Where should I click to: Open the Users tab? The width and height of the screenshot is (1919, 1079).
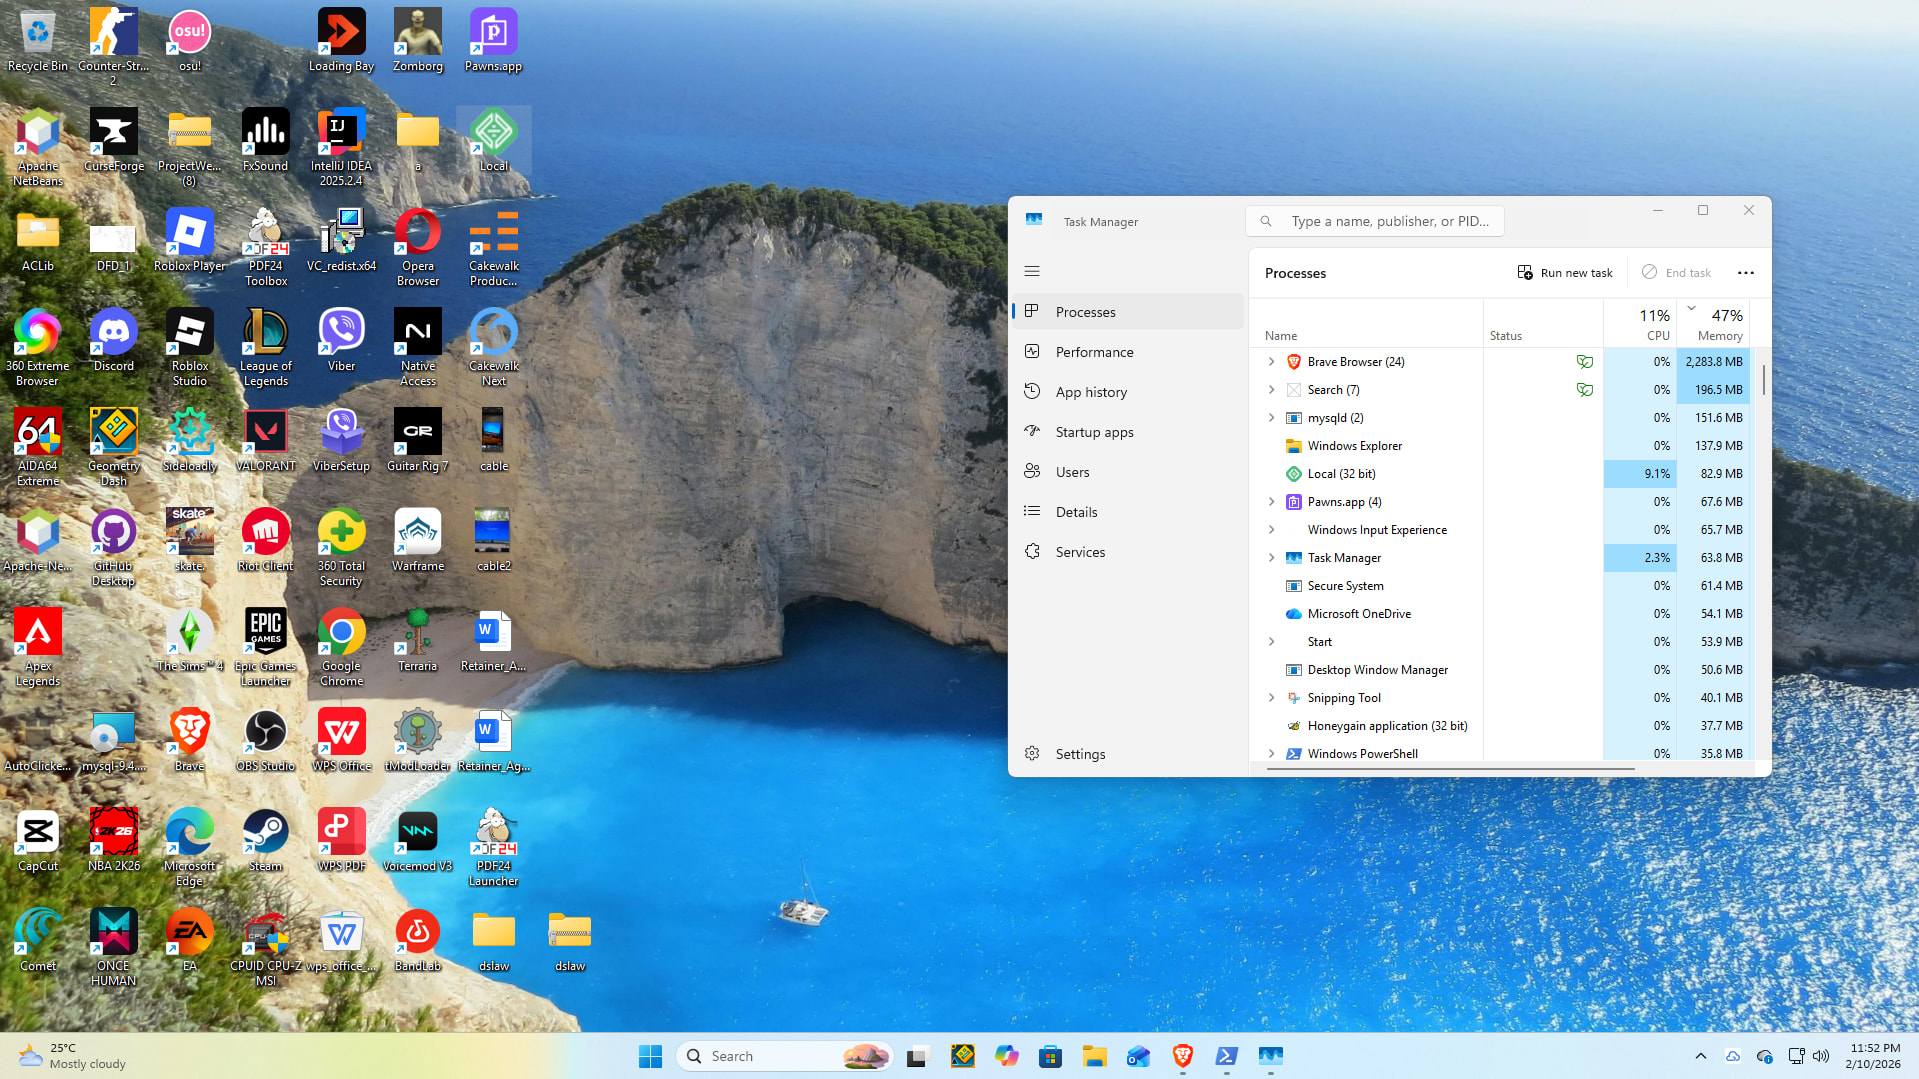click(x=1128, y=472)
